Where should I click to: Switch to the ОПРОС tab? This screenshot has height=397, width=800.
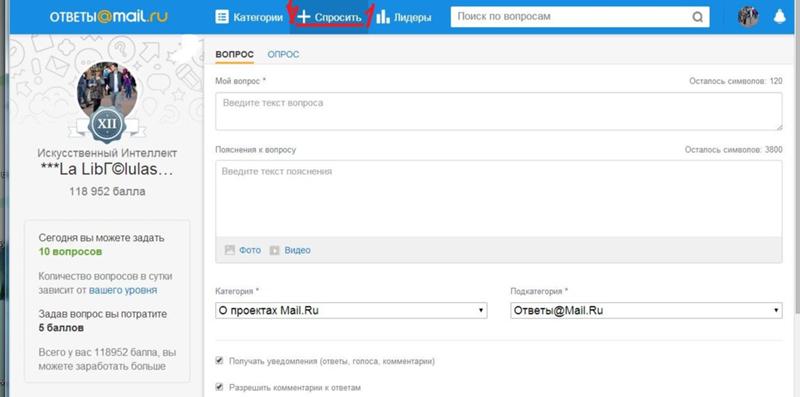click(283, 55)
